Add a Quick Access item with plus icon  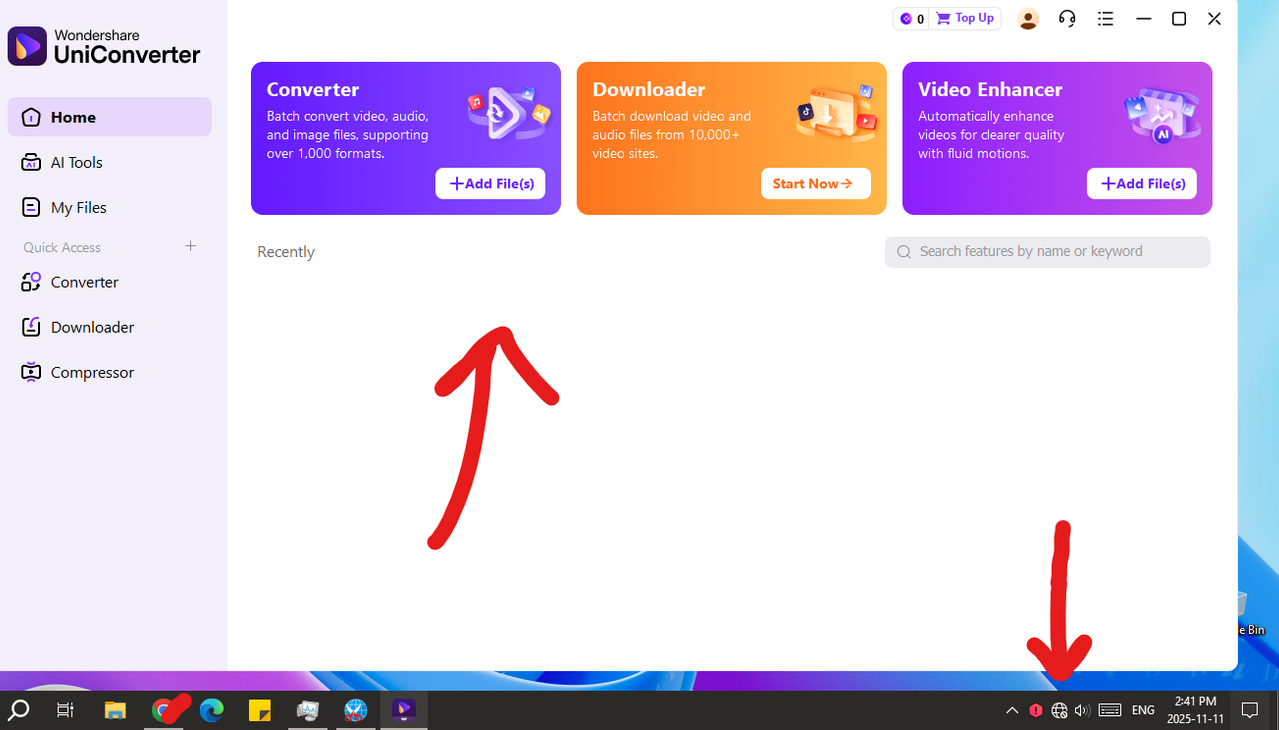point(191,246)
